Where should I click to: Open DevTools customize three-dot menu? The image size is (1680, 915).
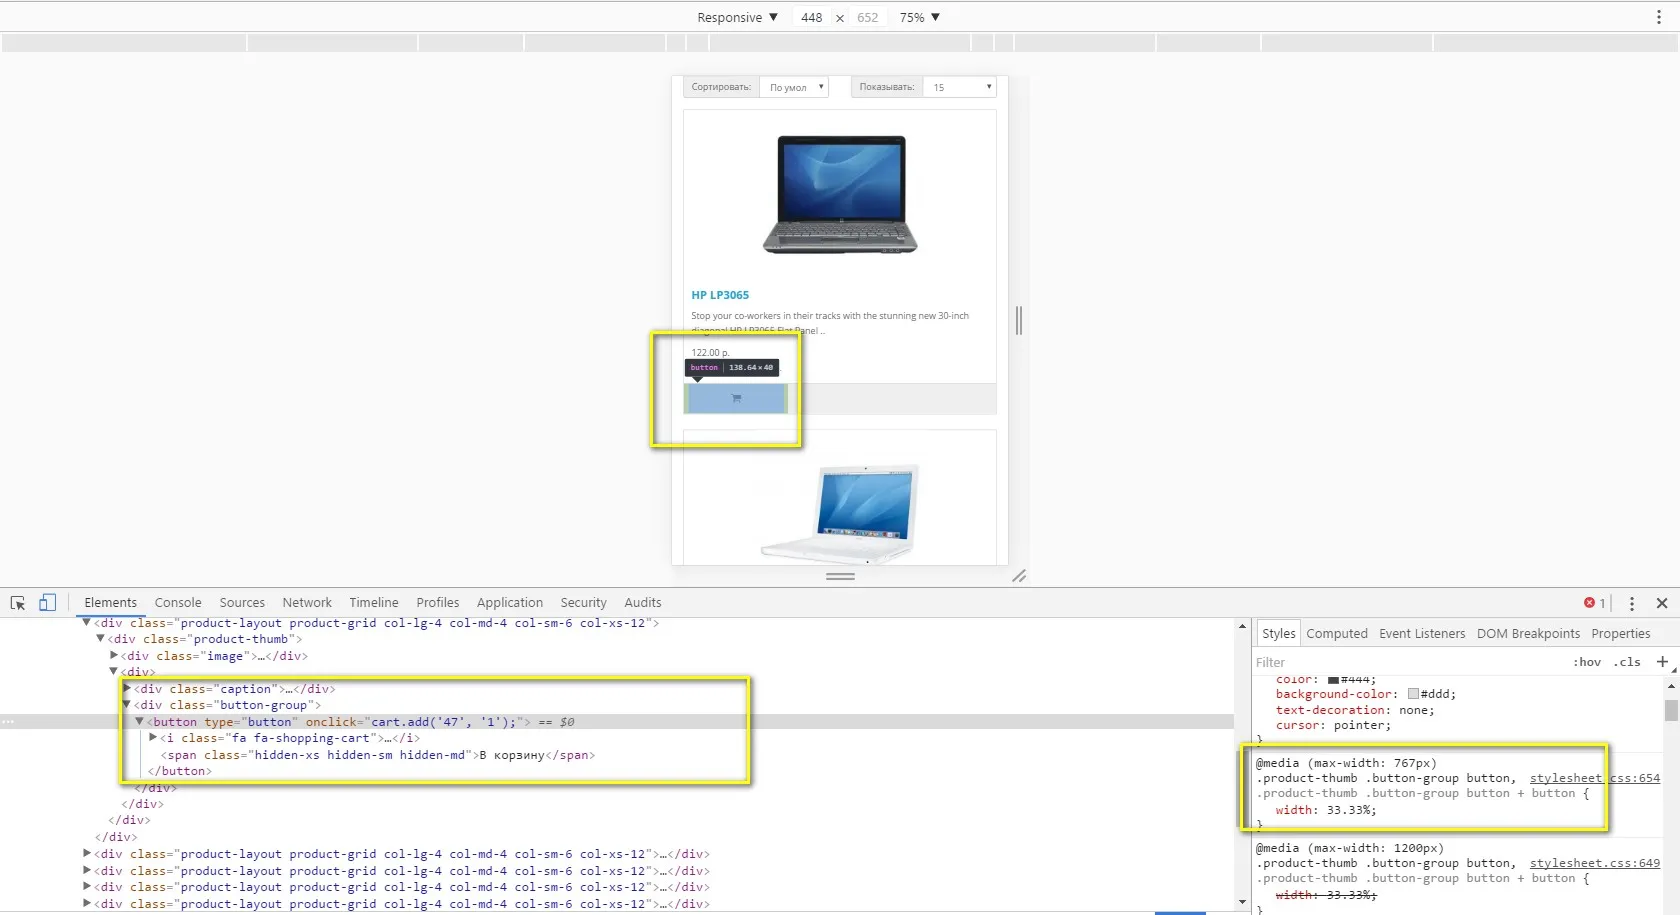pos(1631,603)
